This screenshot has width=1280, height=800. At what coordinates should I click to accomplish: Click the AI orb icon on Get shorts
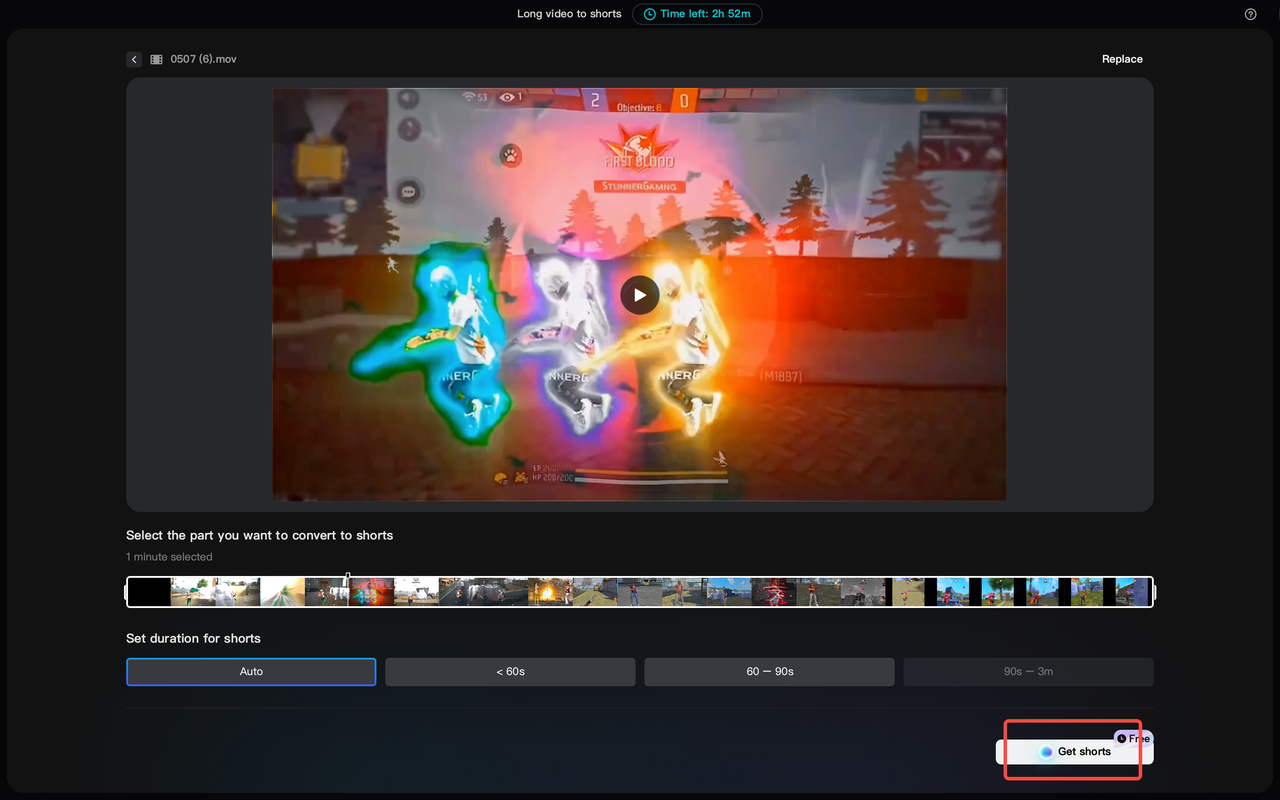pyautogui.click(x=1046, y=751)
